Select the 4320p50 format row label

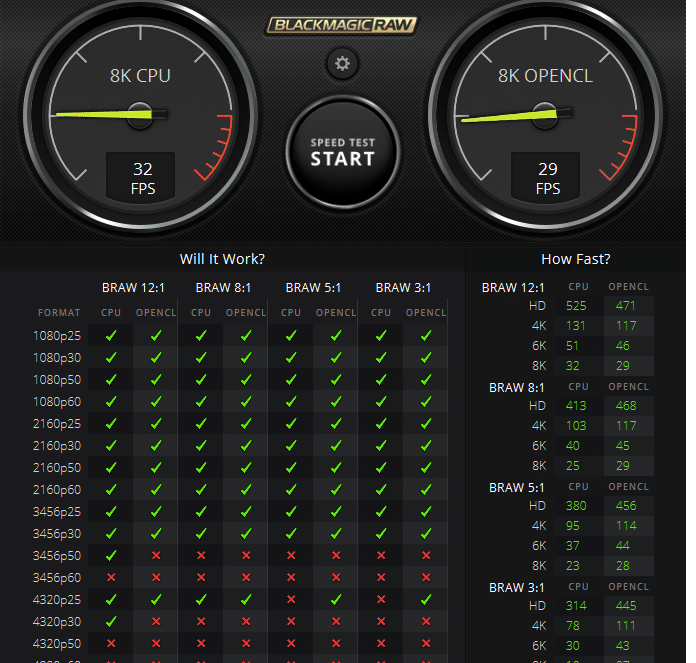(57, 644)
